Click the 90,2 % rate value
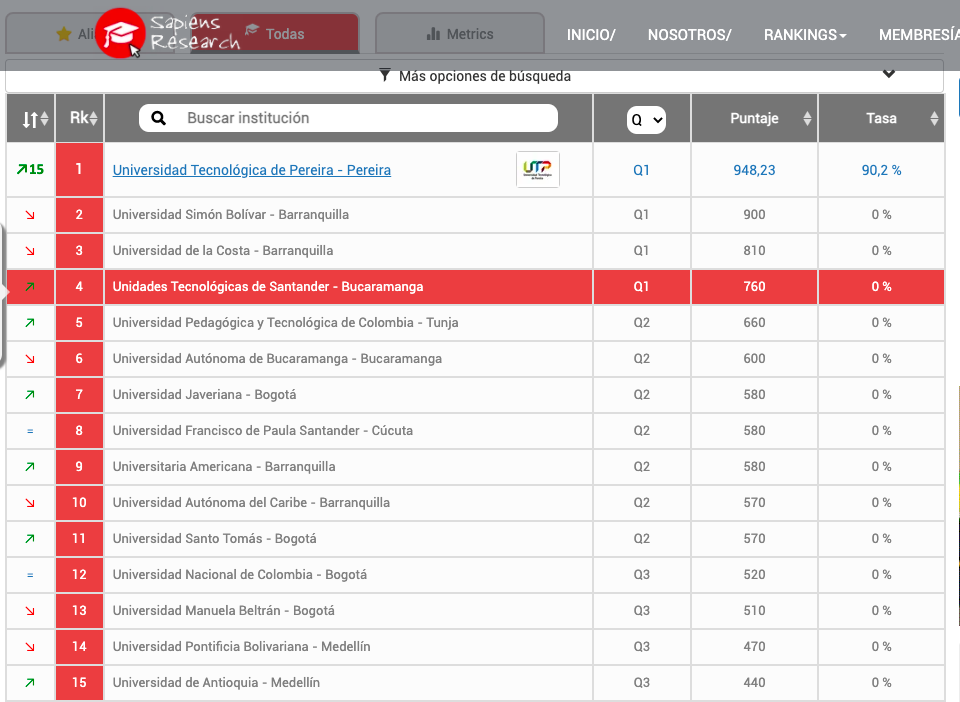 point(881,170)
